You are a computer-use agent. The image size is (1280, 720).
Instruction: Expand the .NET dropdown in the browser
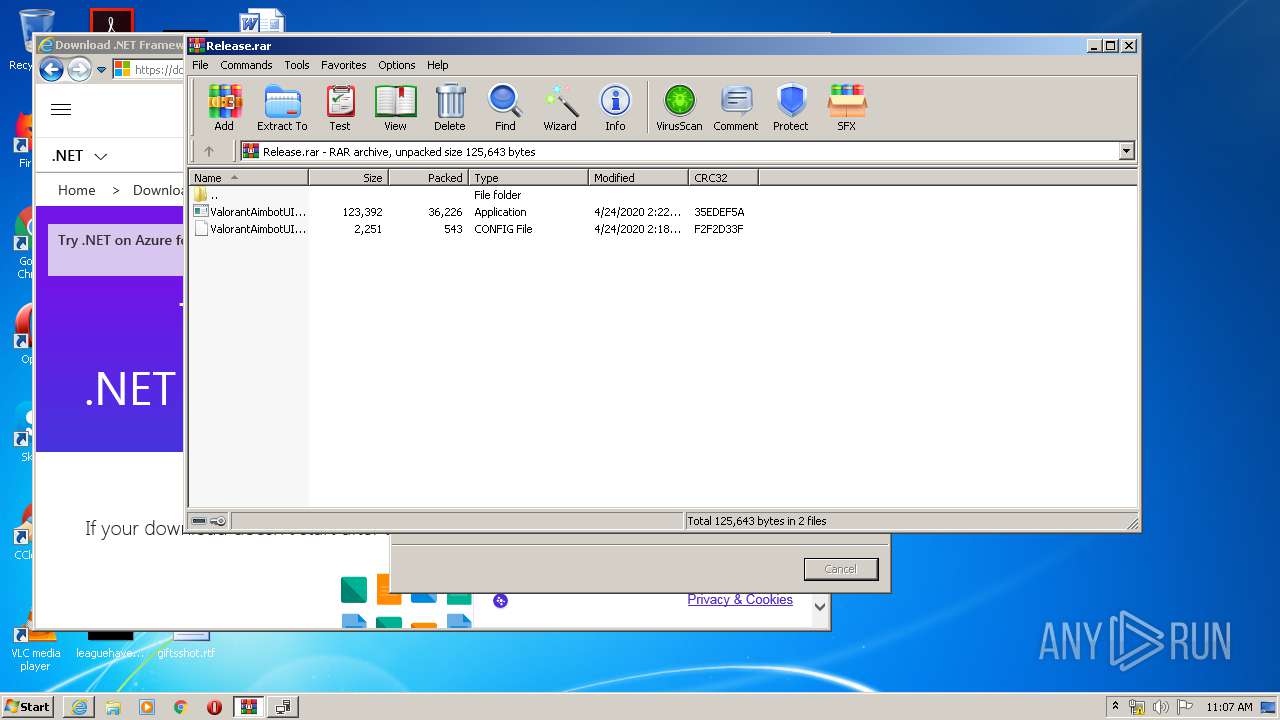point(79,156)
